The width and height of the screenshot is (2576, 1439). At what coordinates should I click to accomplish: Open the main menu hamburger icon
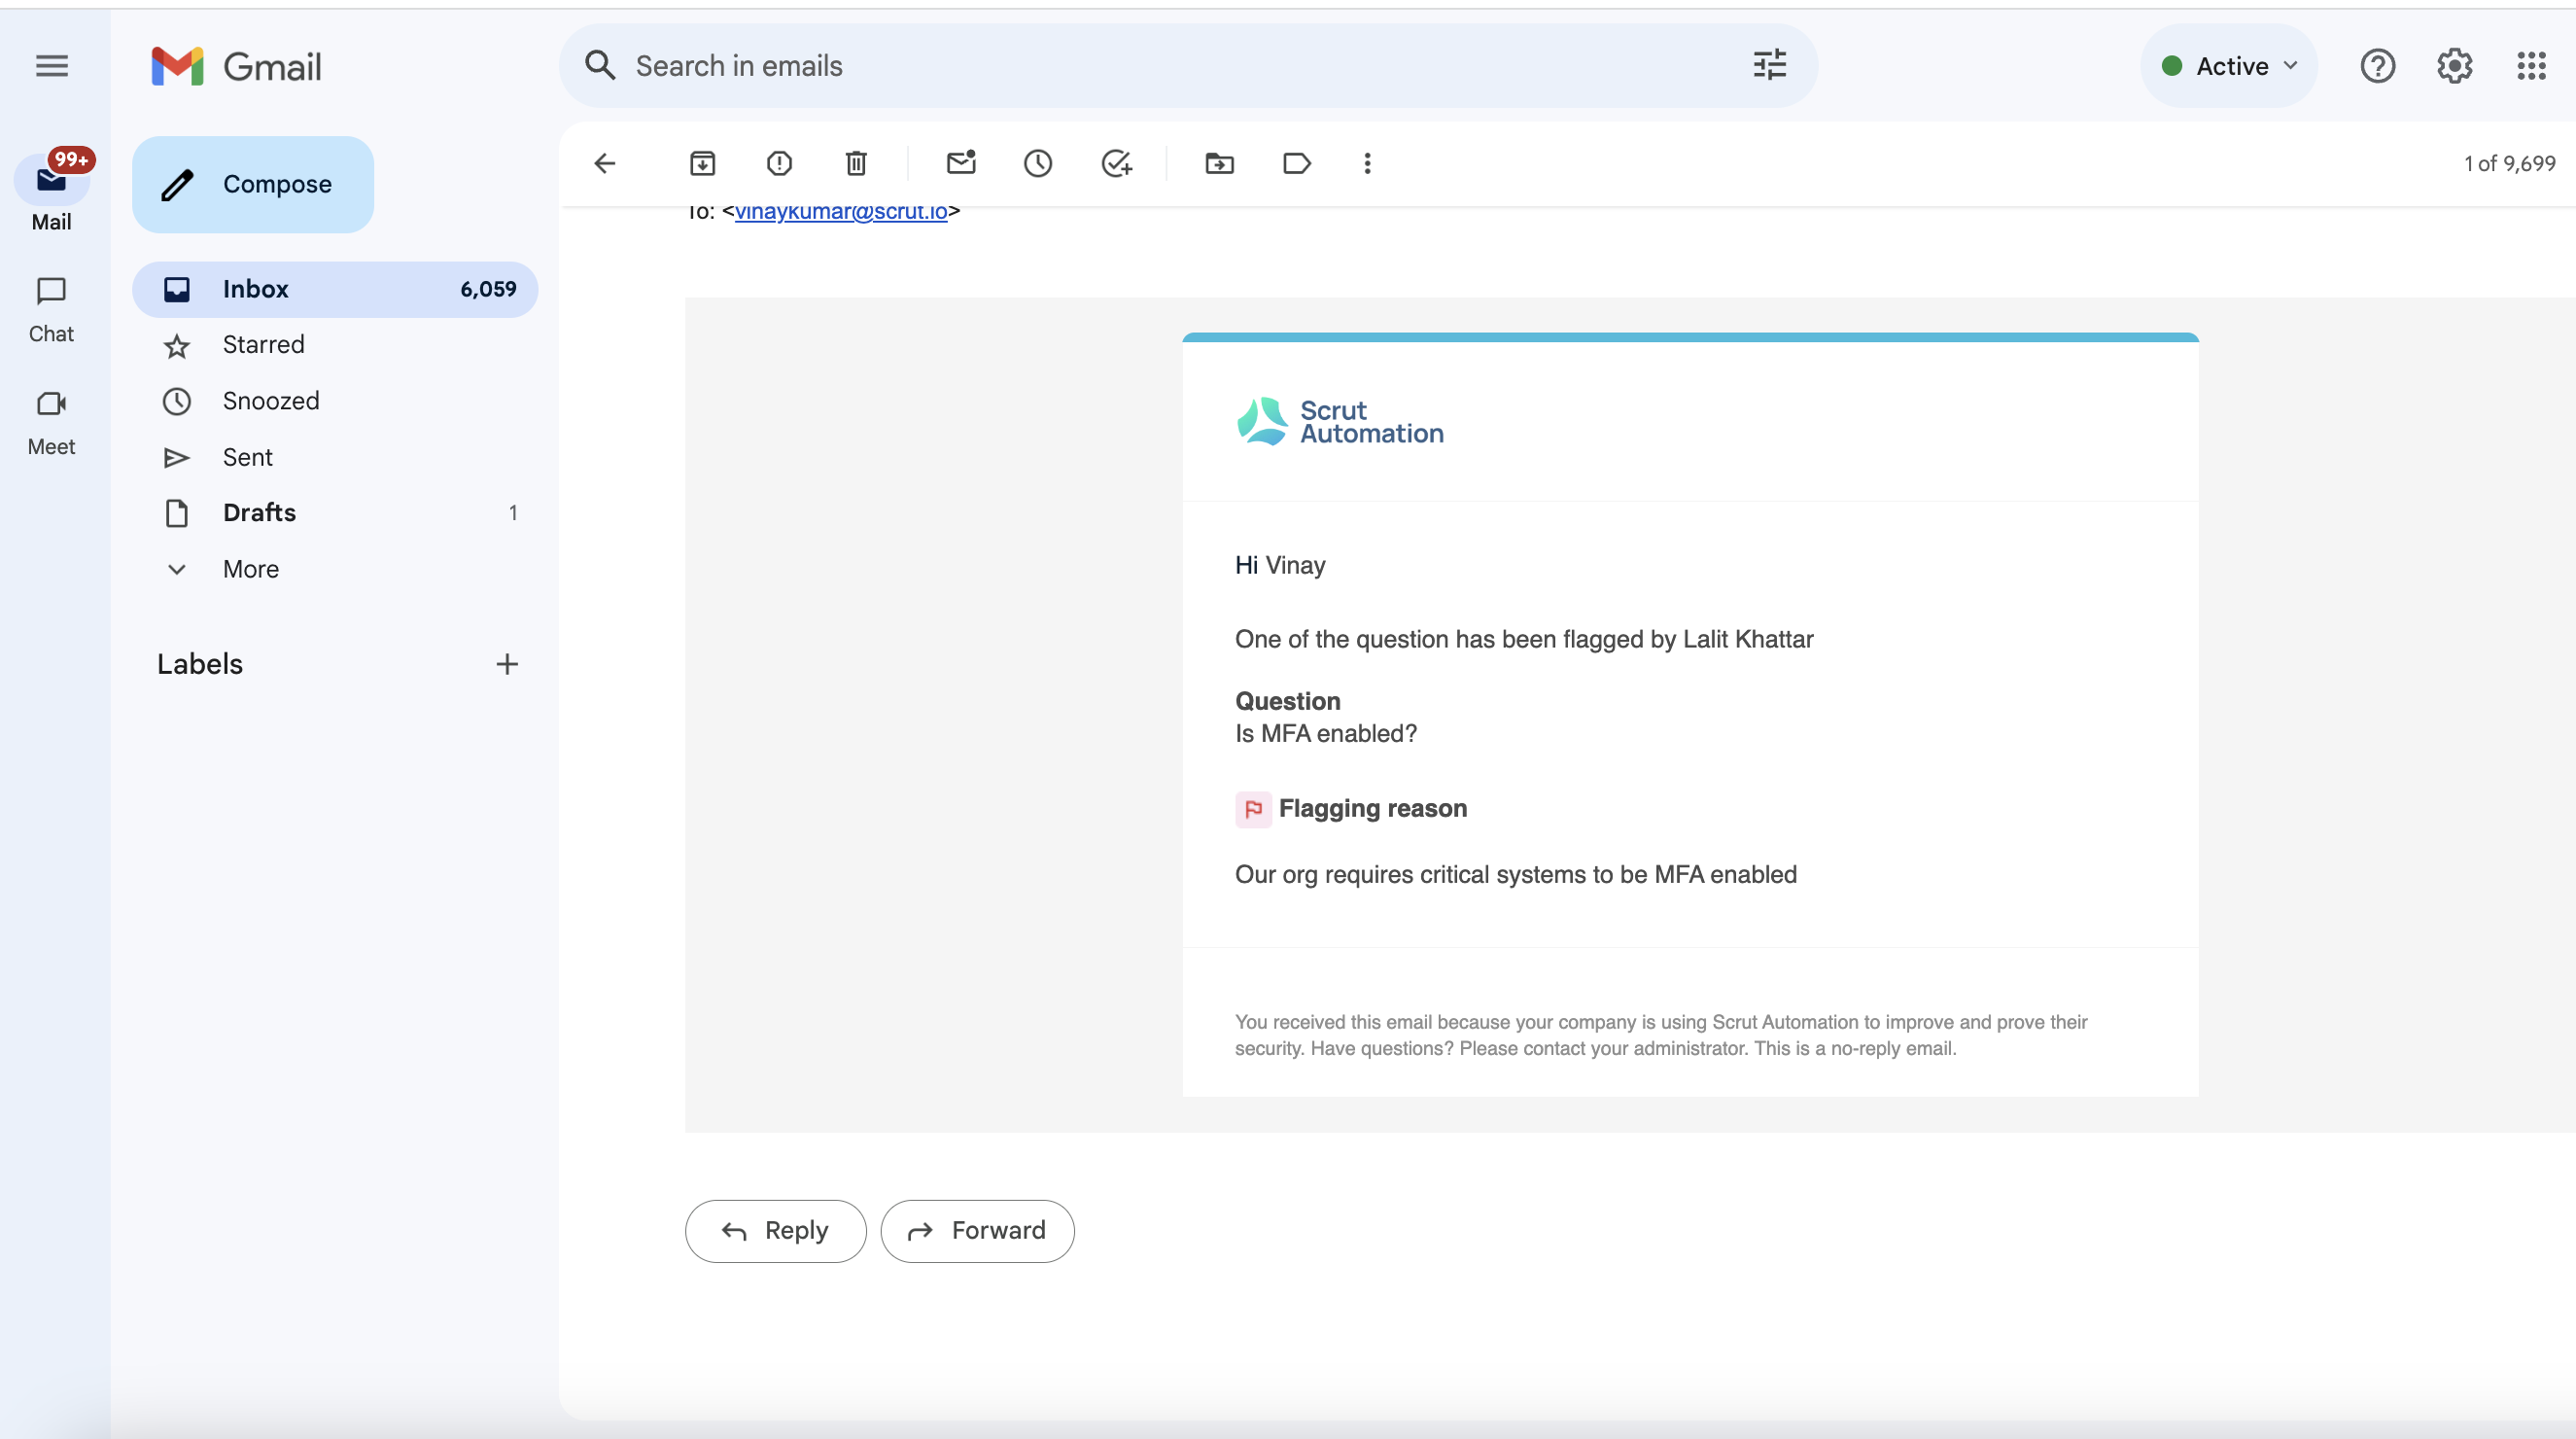pyautogui.click(x=52, y=66)
